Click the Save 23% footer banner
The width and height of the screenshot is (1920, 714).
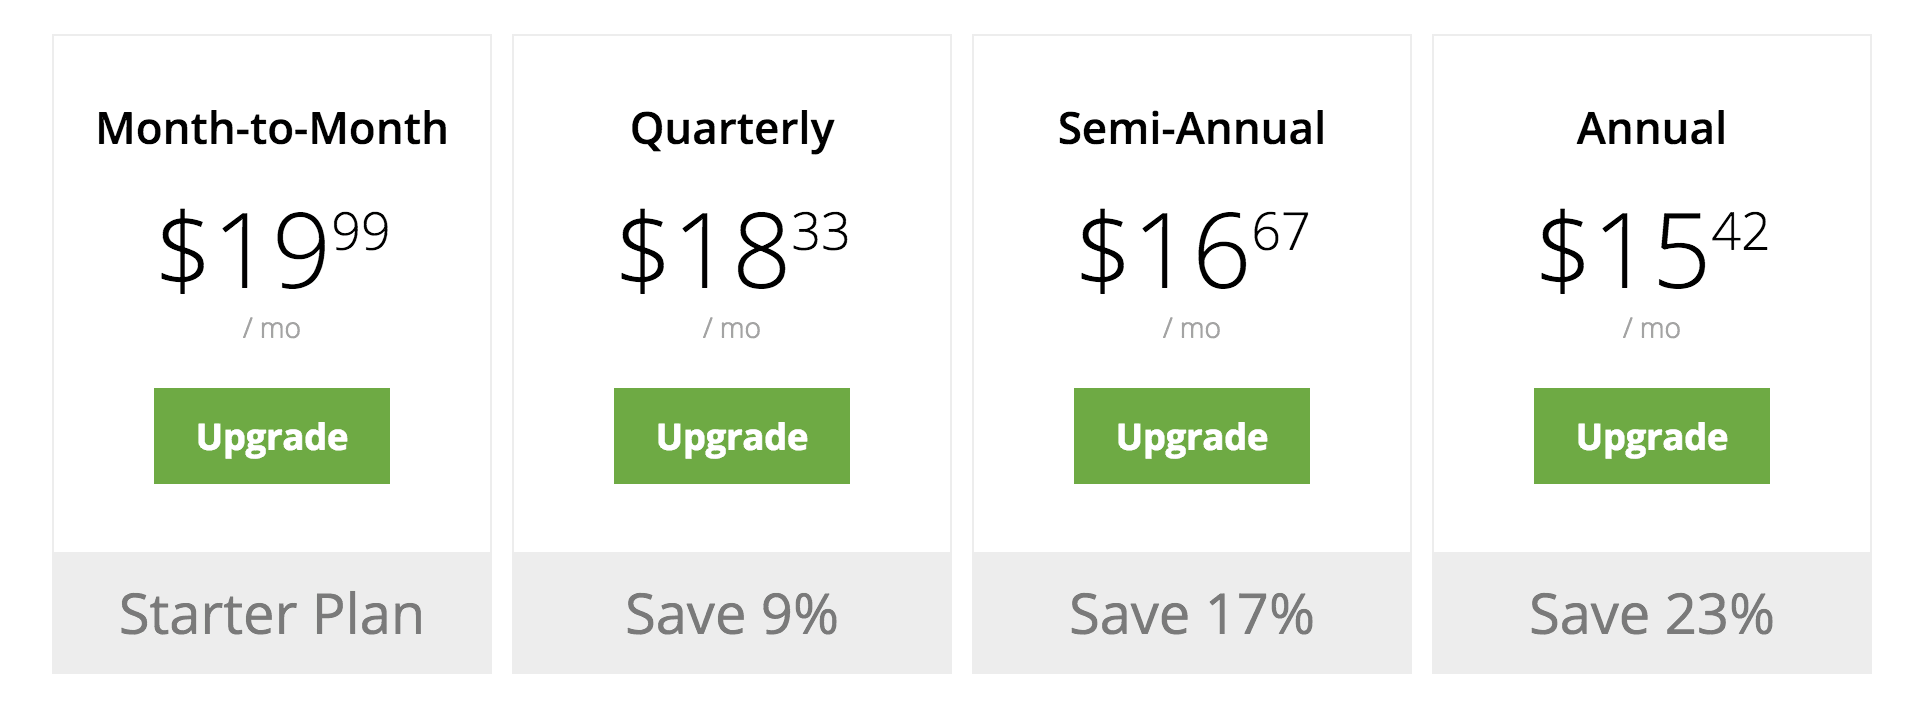pyautogui.click(x=1652, y=613)
